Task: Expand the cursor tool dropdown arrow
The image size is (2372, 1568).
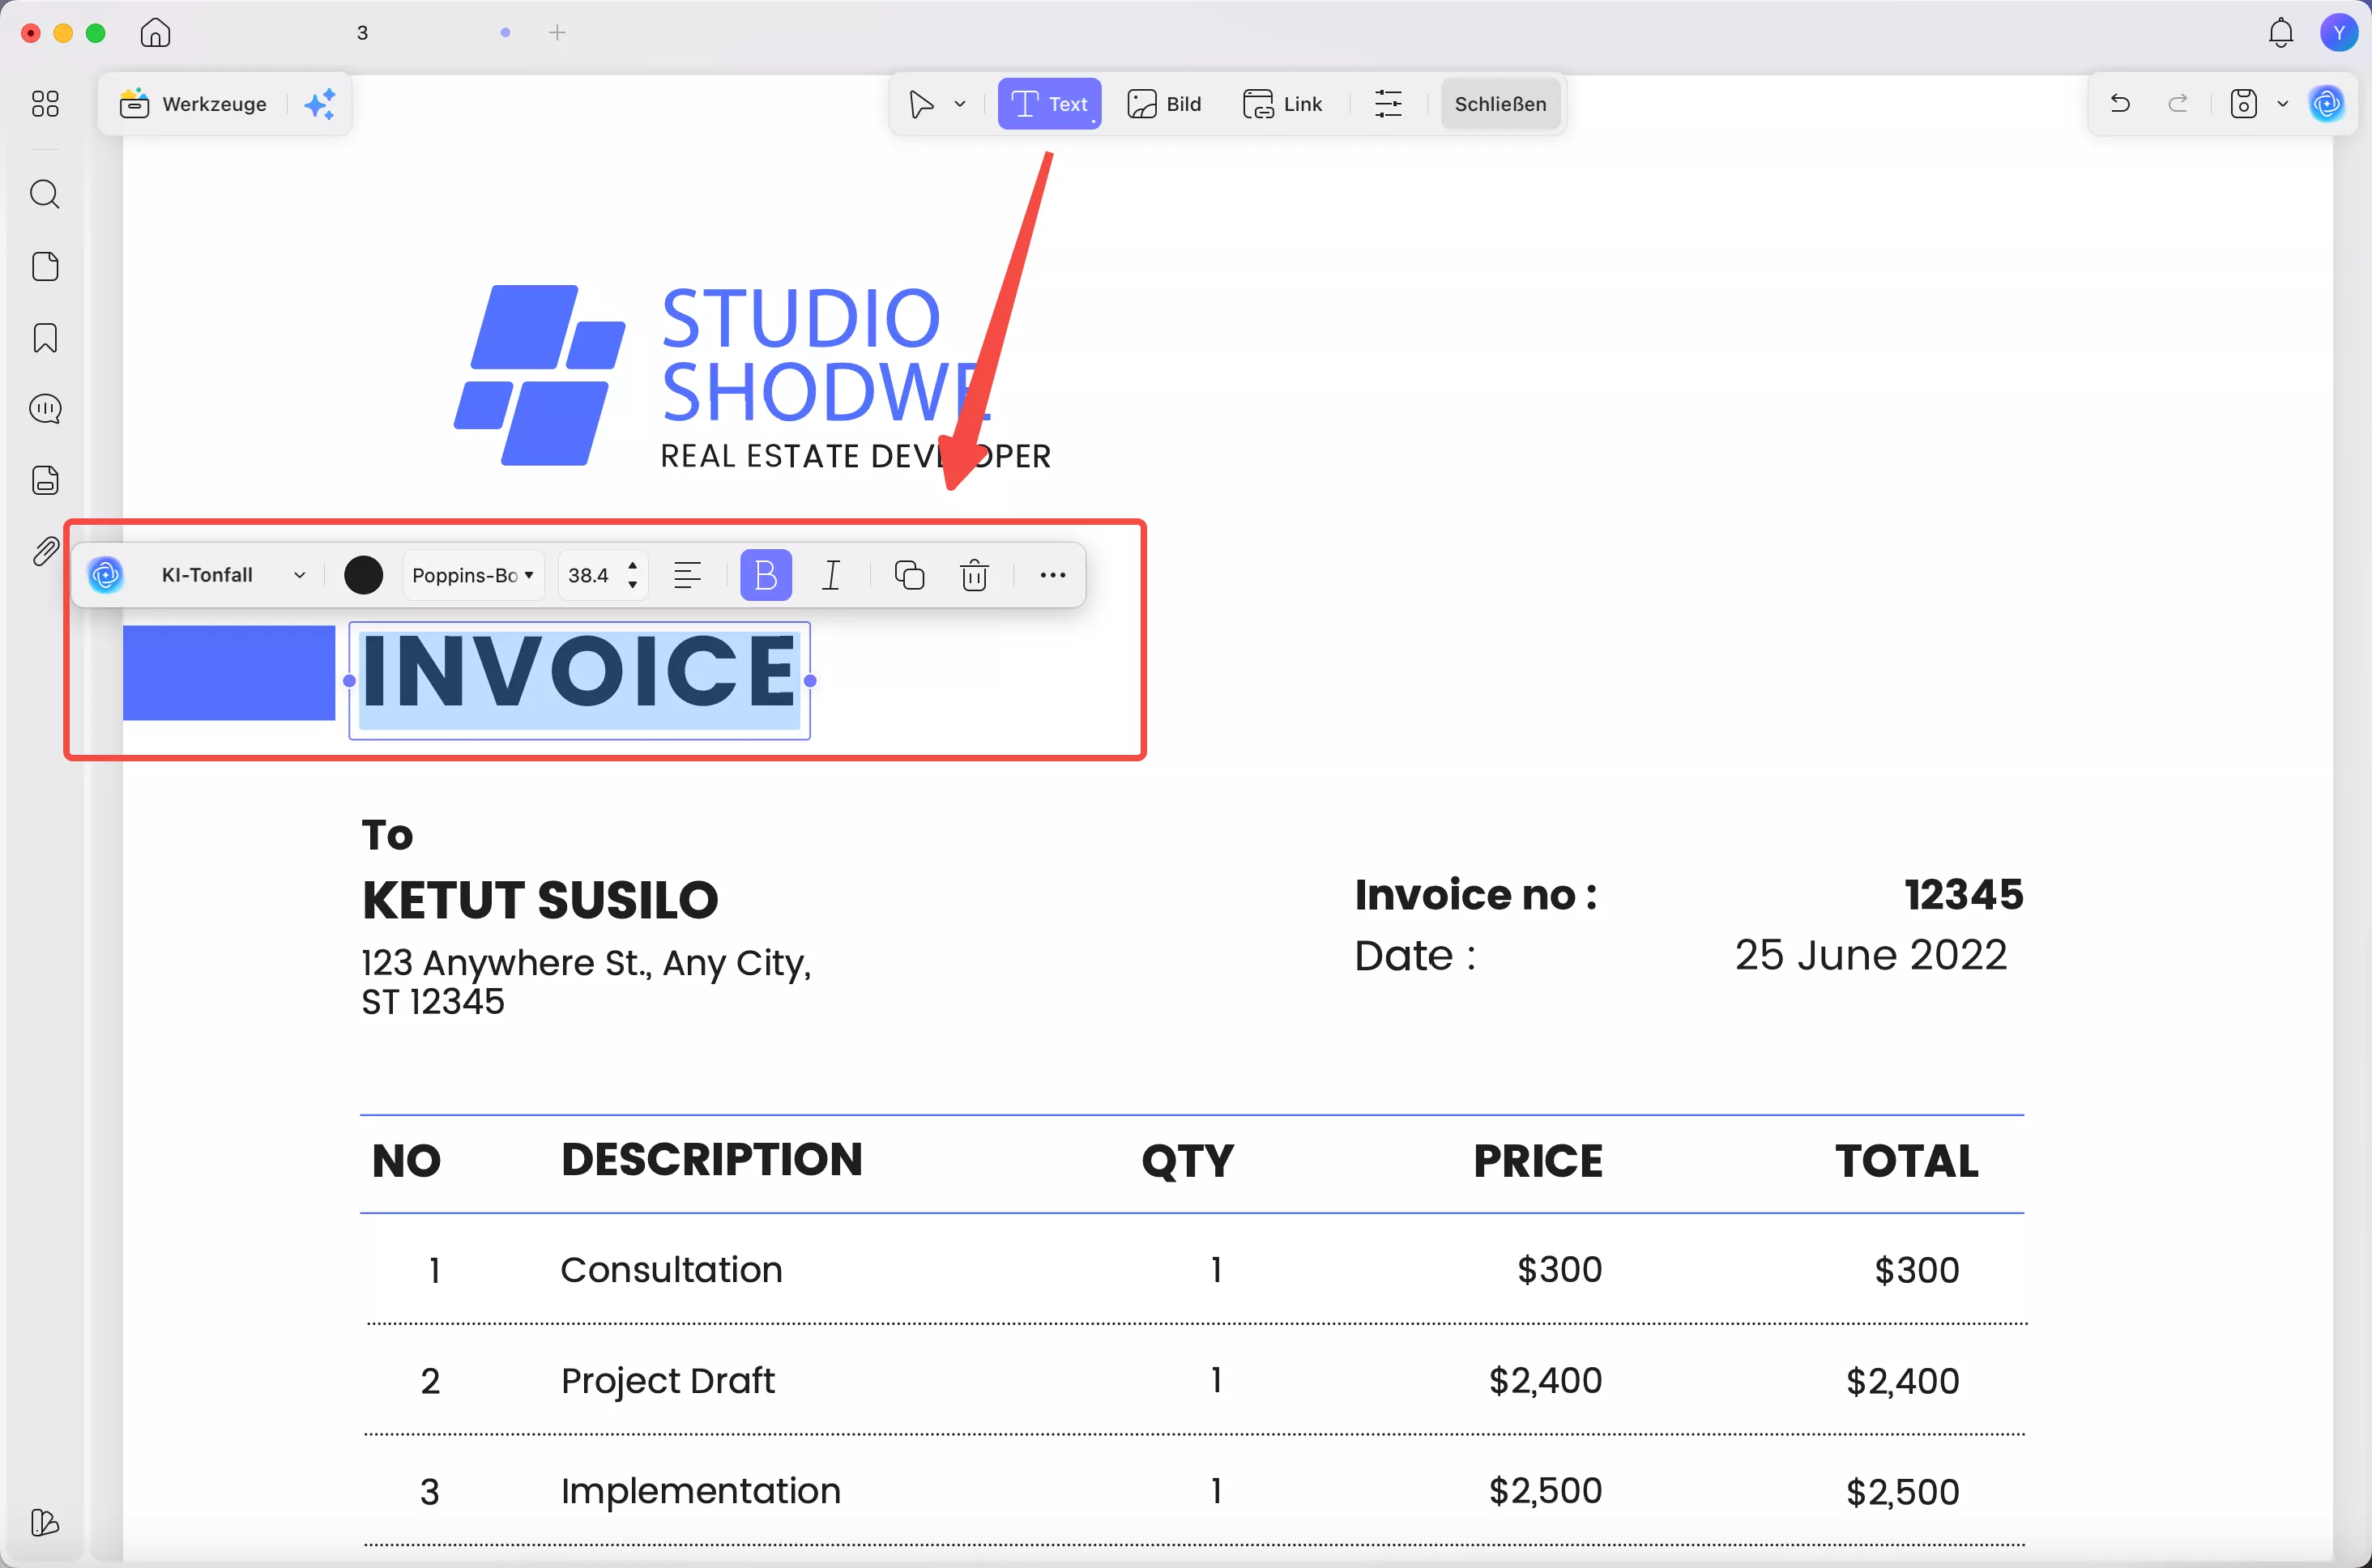Action: click(960, 103)
